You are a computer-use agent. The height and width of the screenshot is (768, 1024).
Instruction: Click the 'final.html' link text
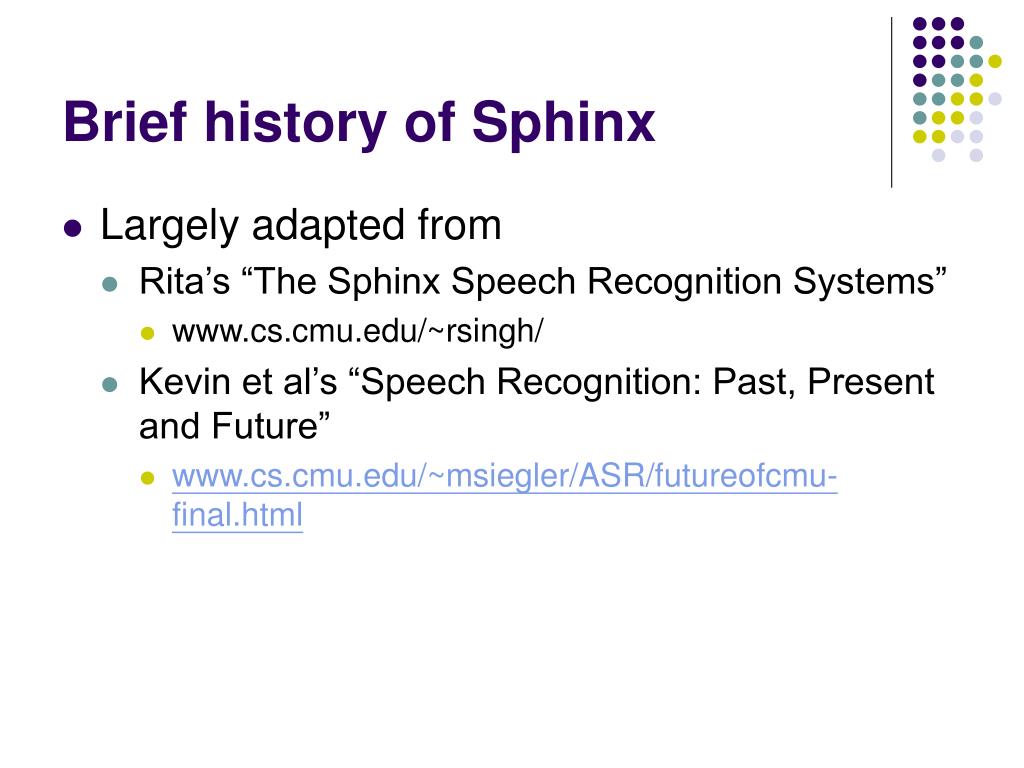pos(237,515)
